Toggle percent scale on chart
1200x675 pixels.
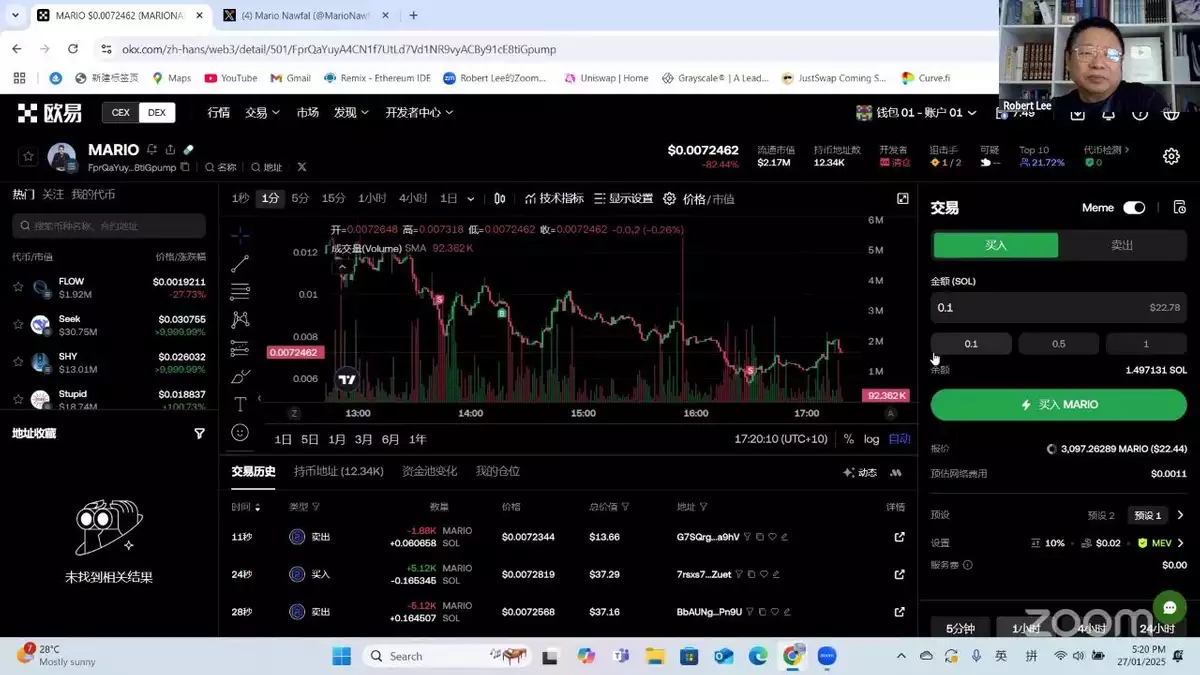(x=848, y=439)
